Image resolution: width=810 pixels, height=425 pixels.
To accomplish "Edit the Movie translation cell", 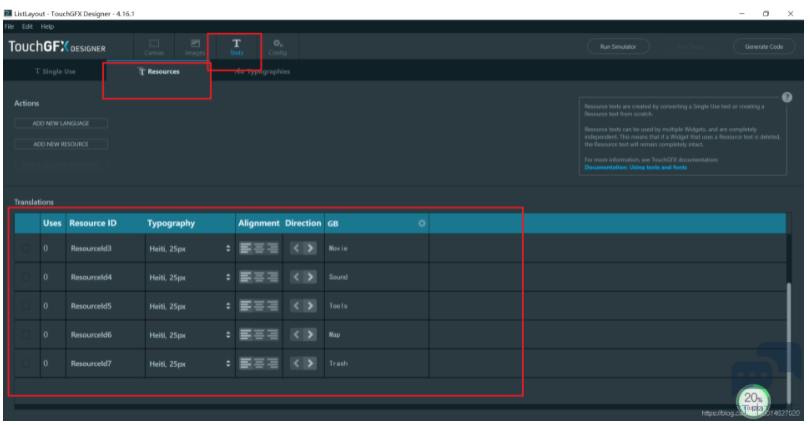I will [x=377, y=248].
